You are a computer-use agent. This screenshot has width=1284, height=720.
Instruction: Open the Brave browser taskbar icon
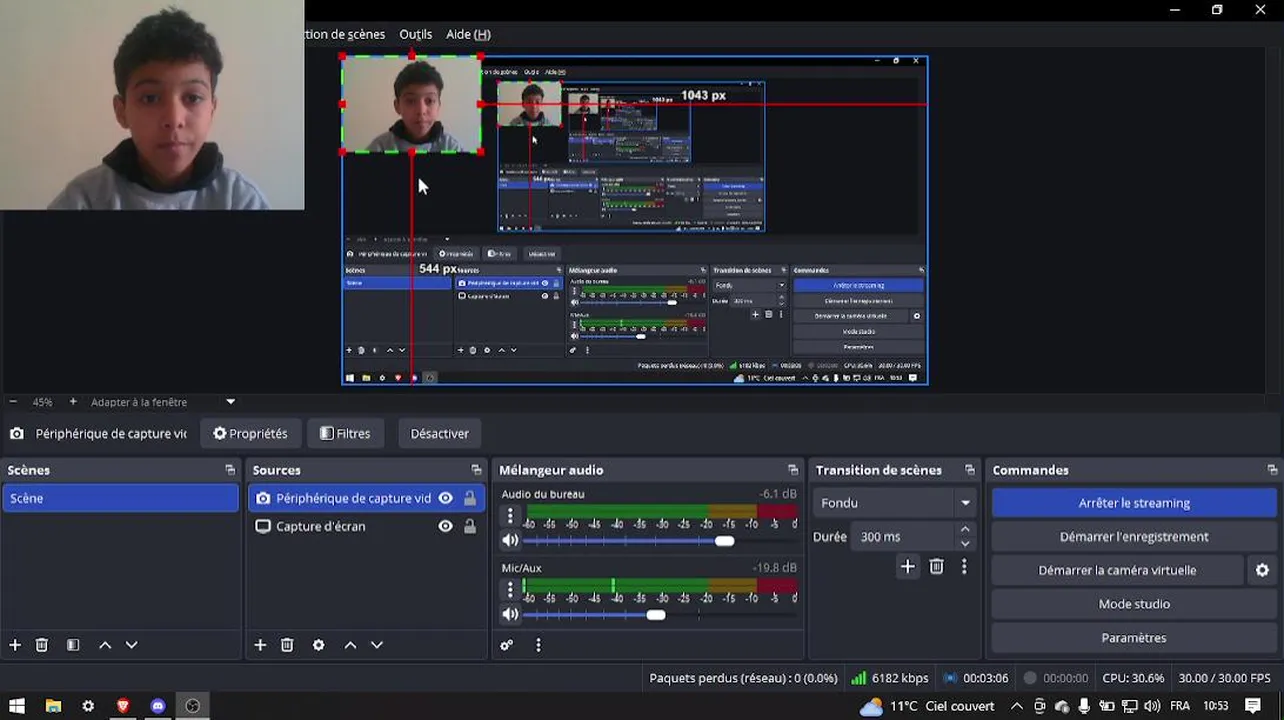tap(123, 706)
